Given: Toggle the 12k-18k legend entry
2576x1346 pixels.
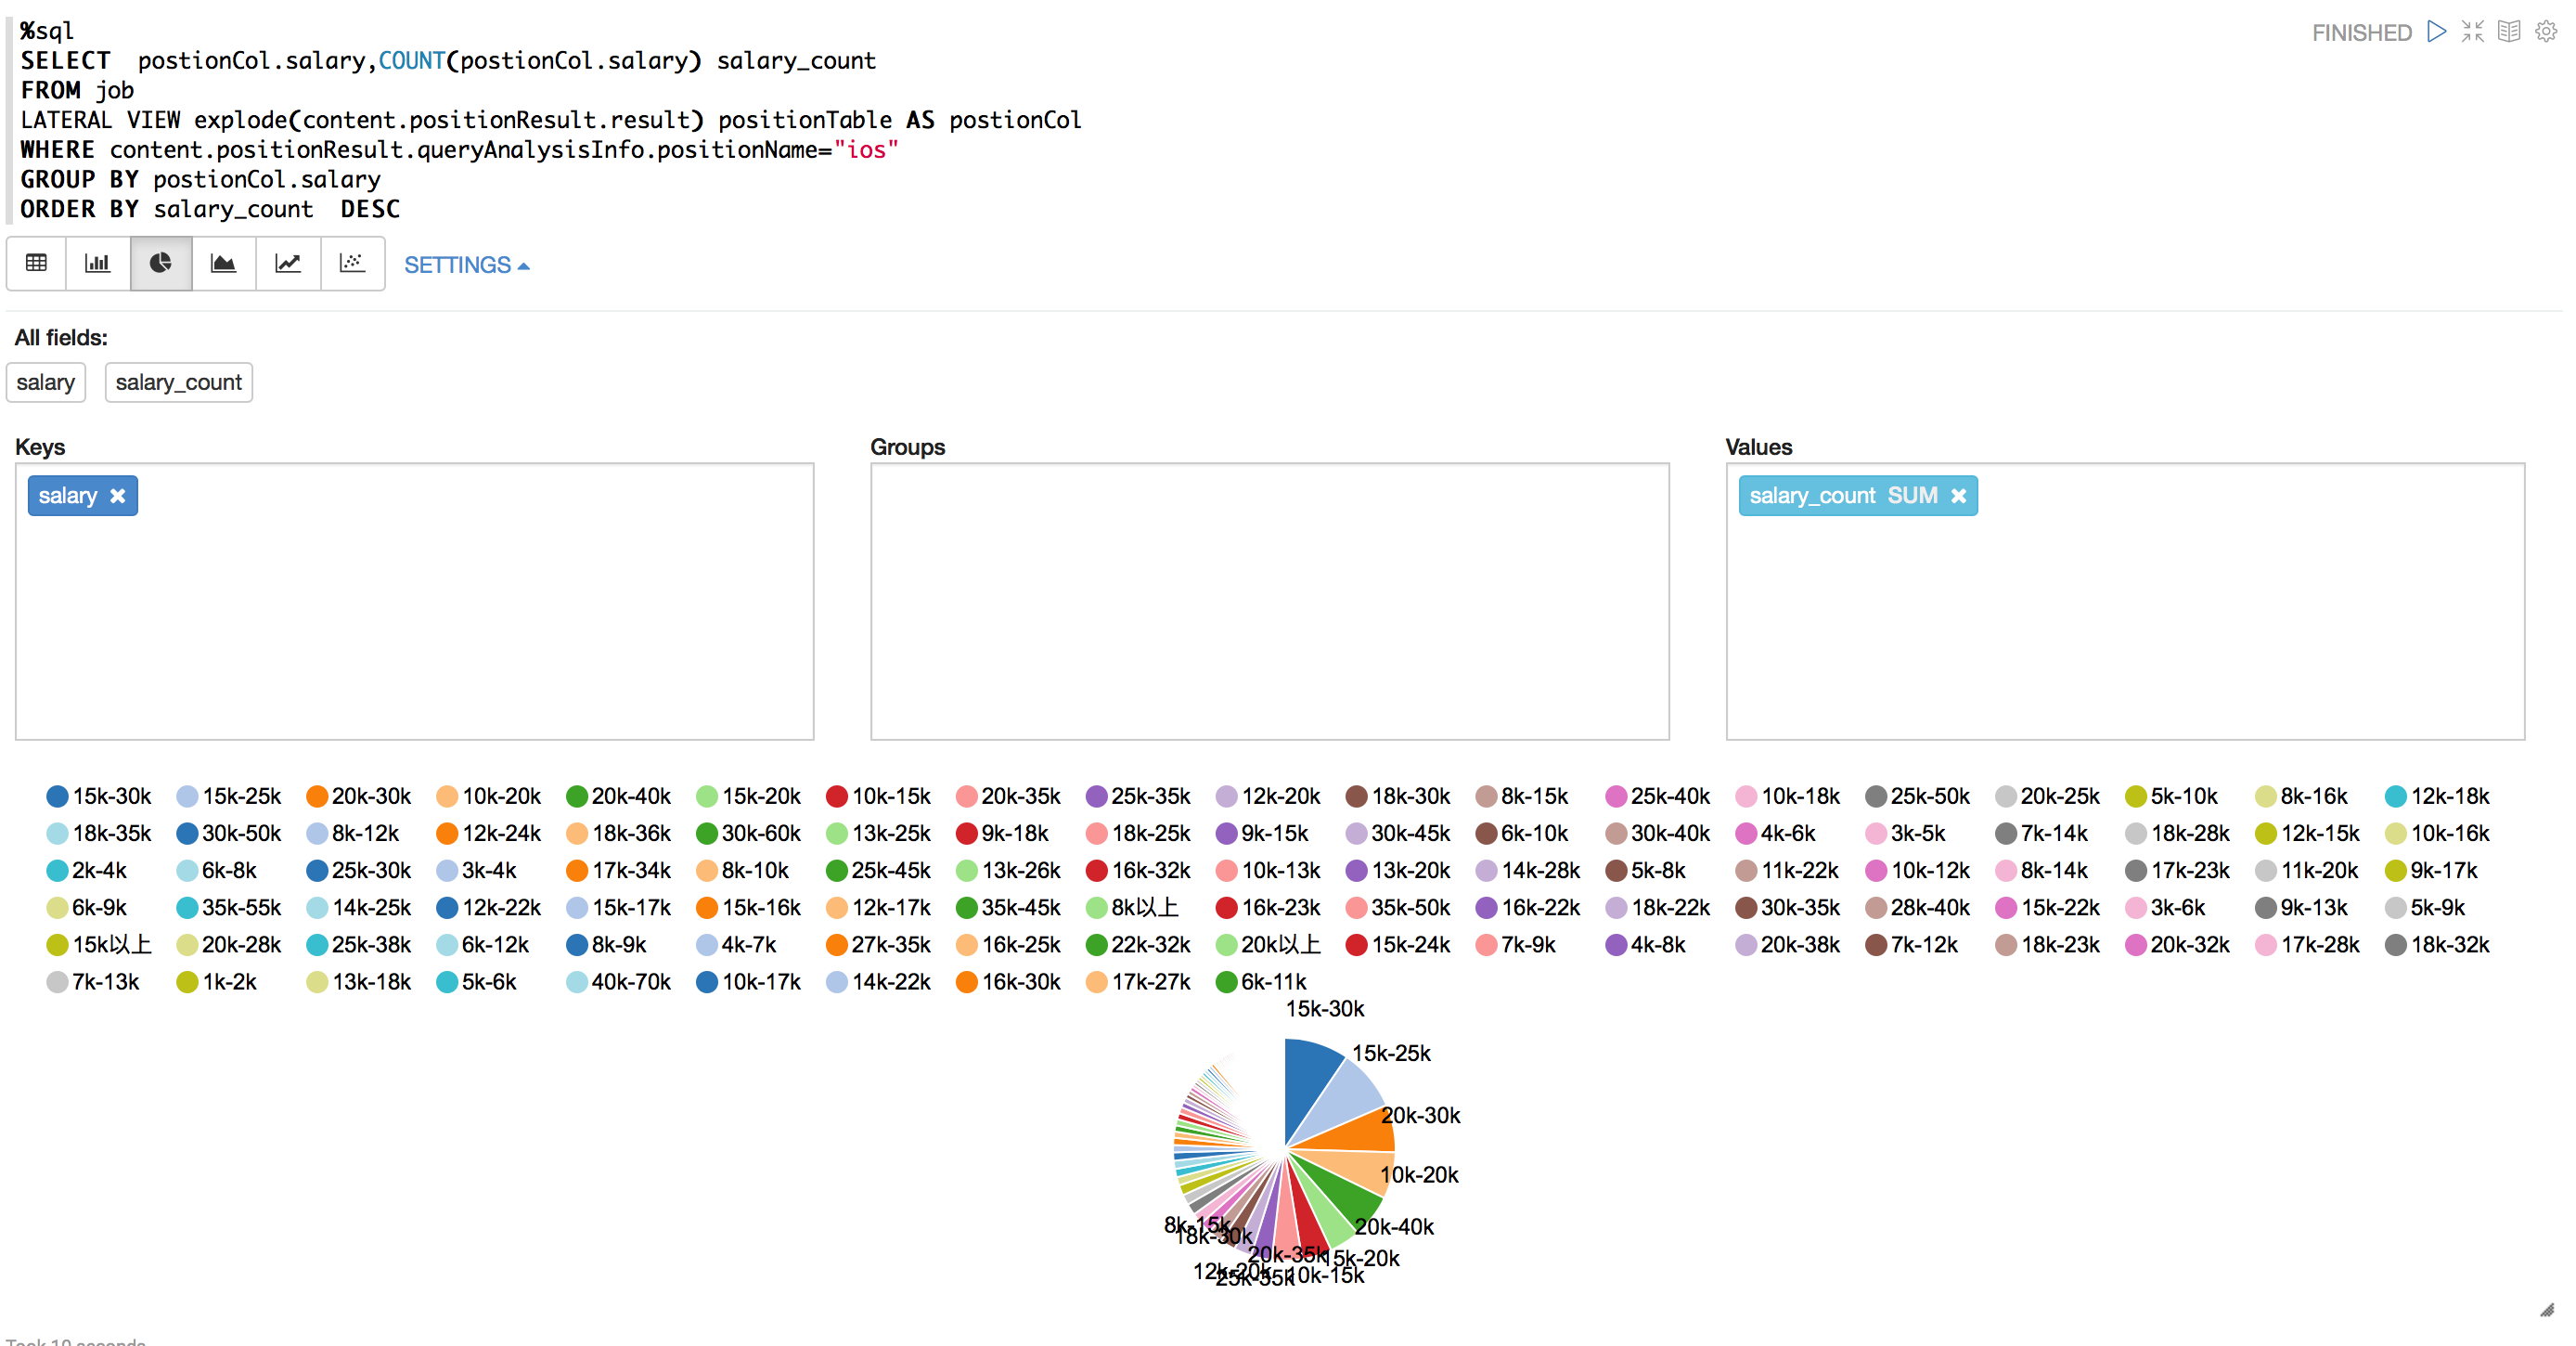Looking at the screenshot, I should point(2438,797).
